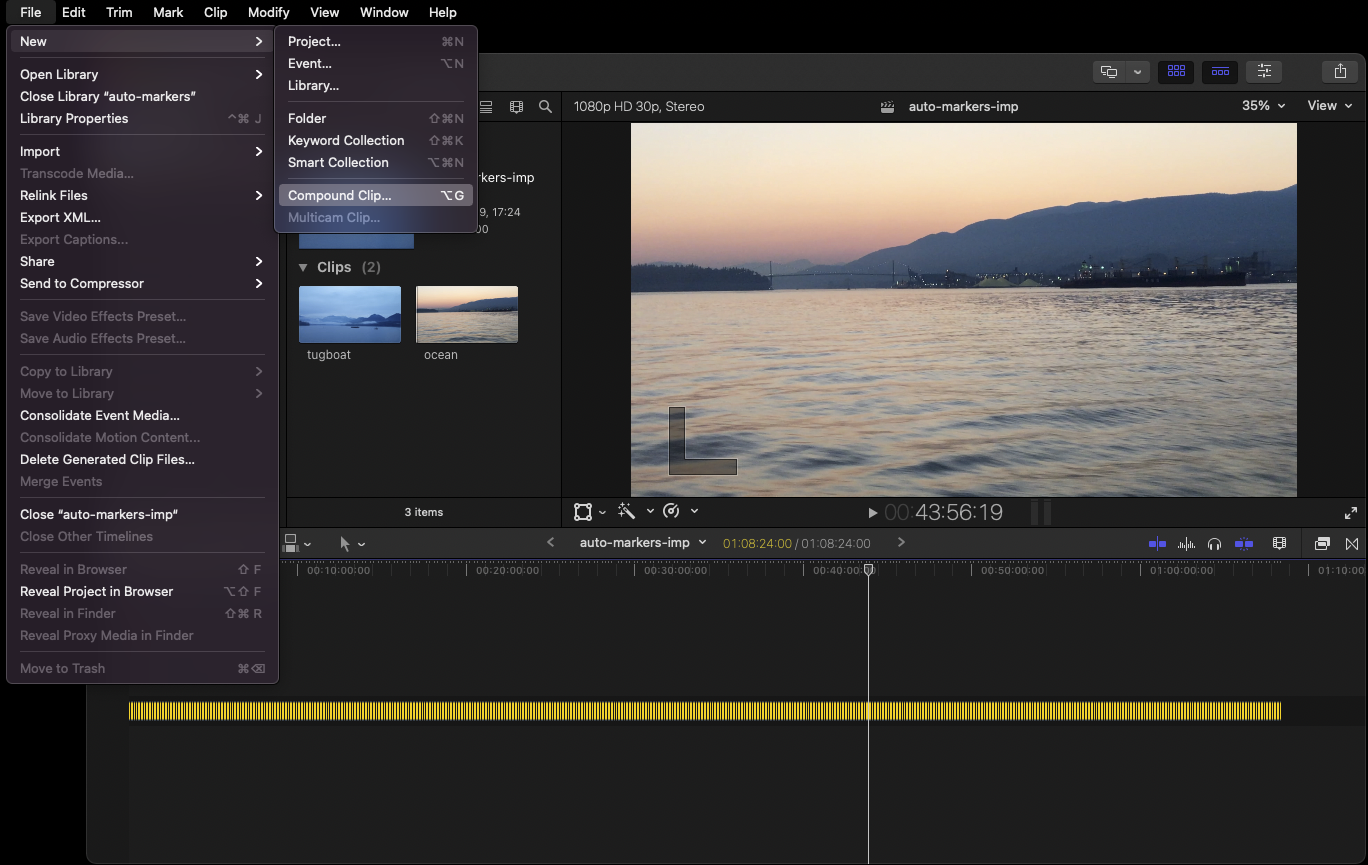Open the Inspector sliders icon

pos(1264,71)
